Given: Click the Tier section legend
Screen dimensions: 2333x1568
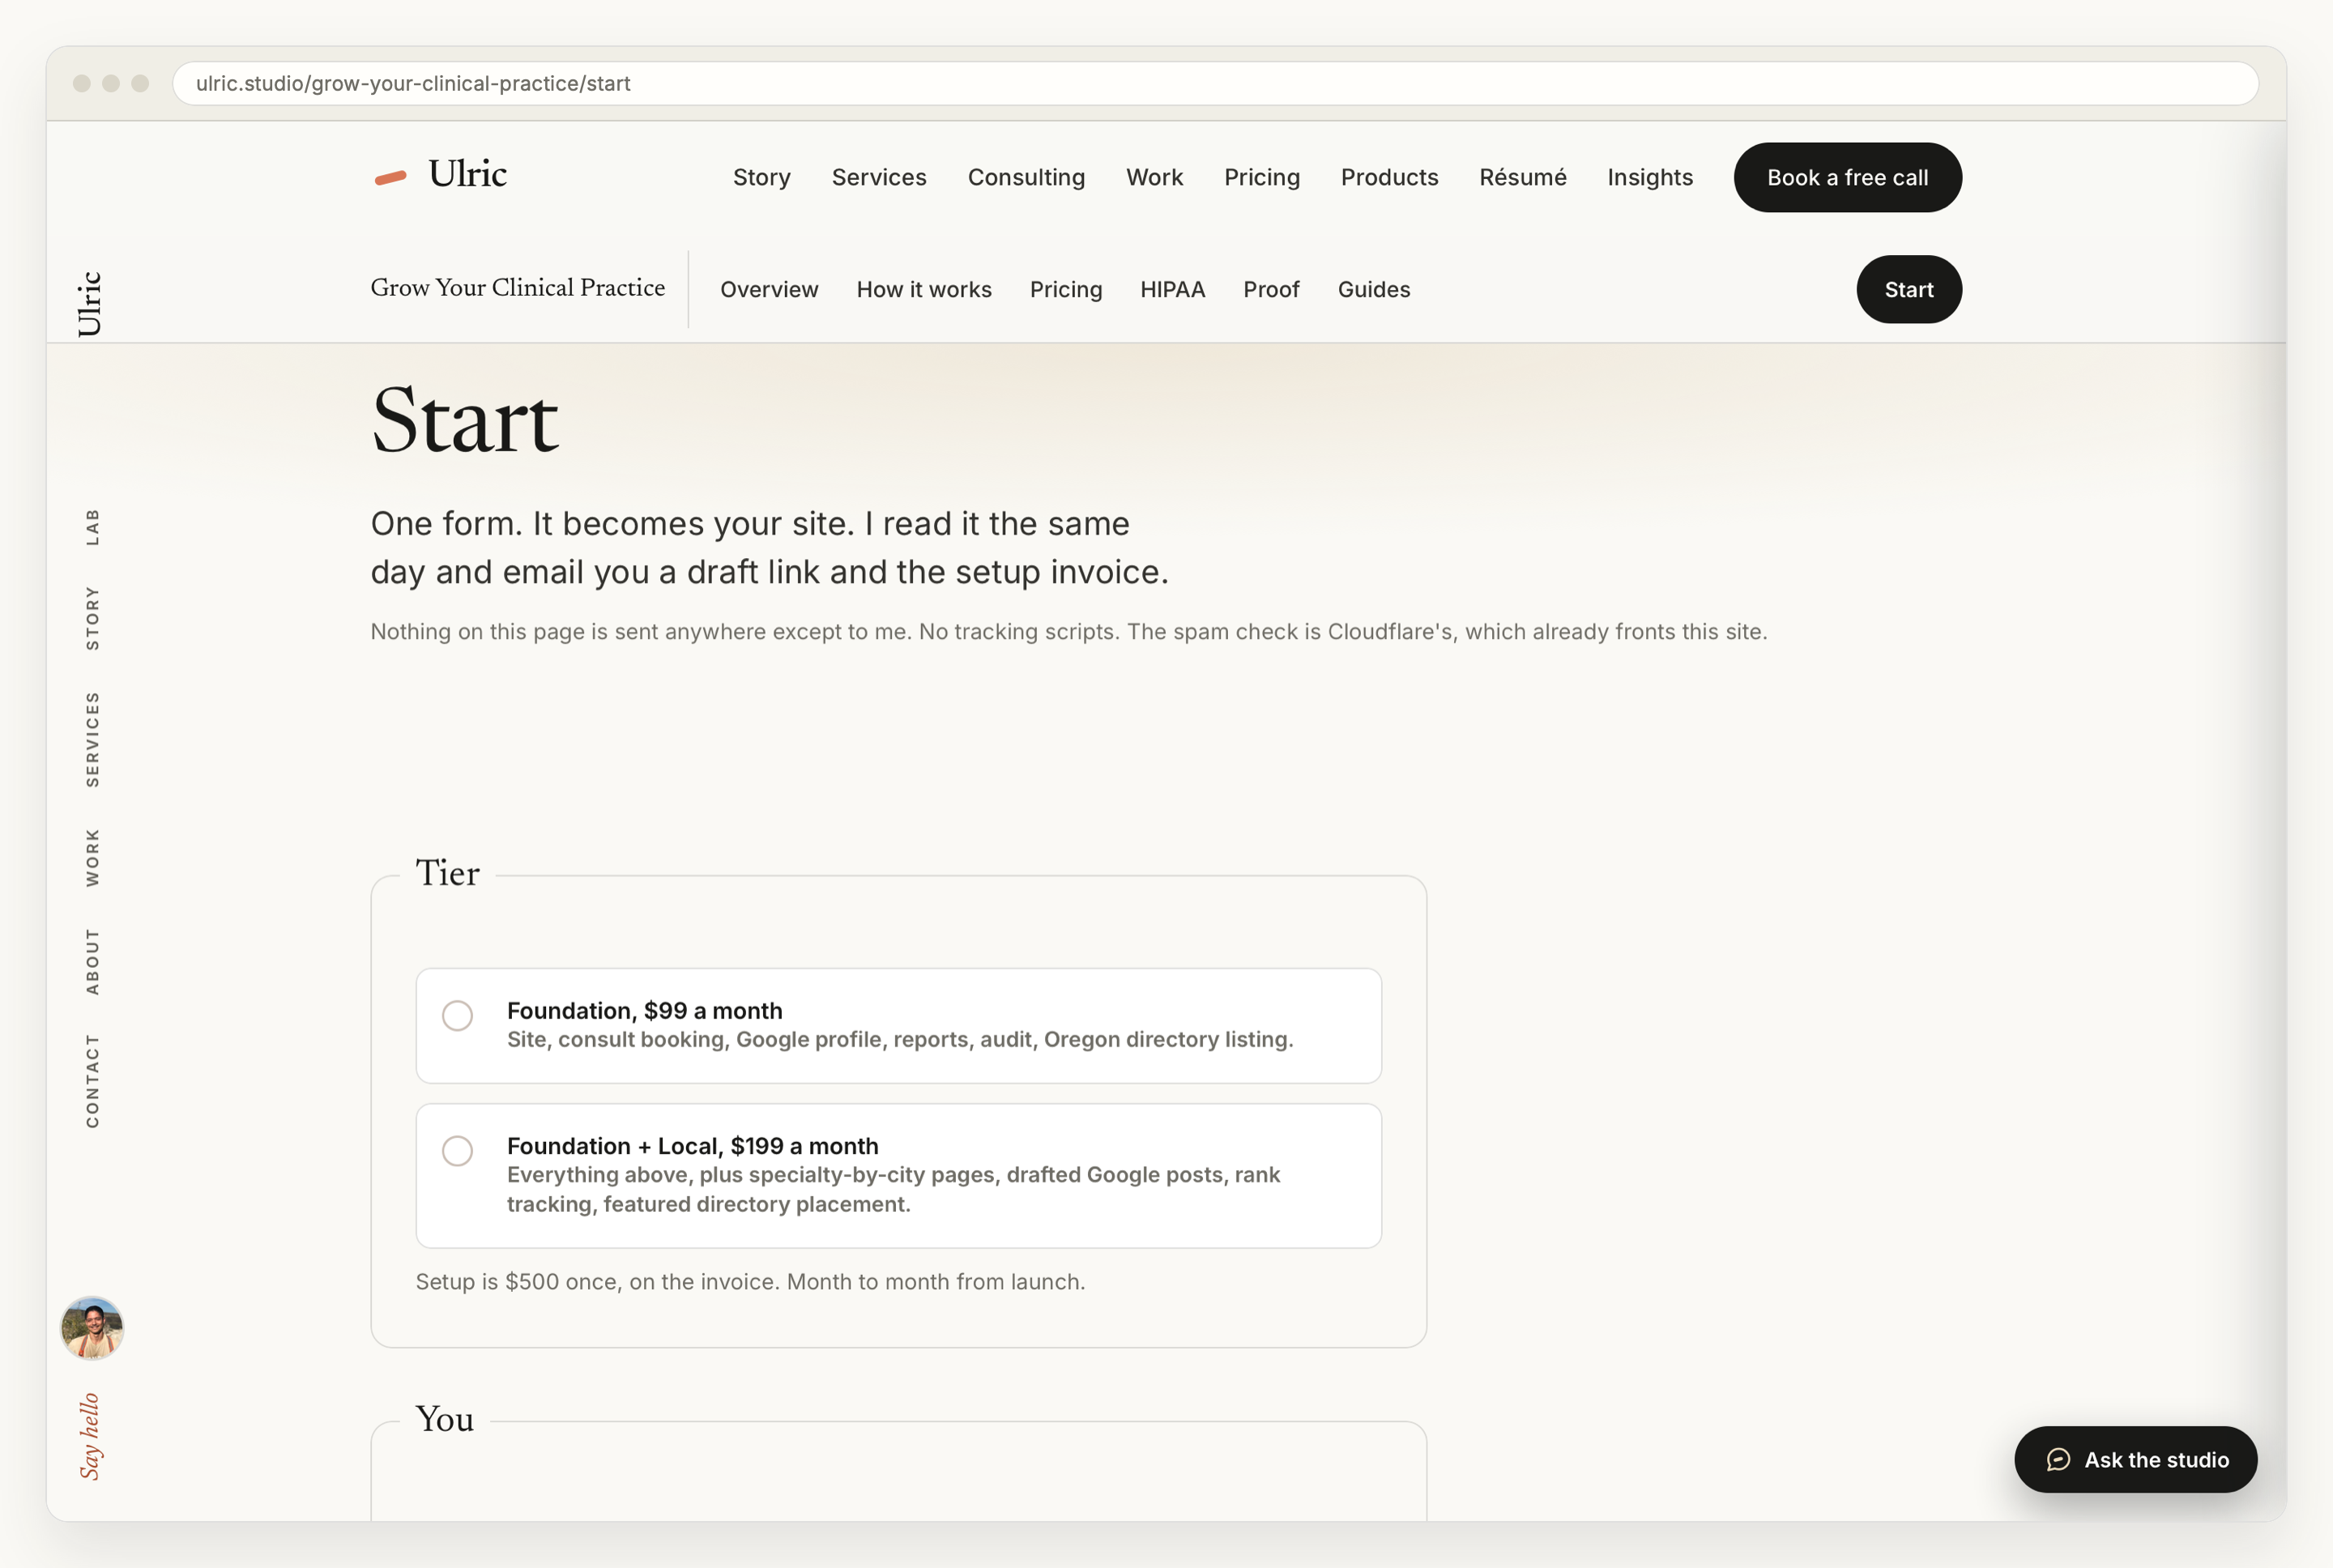Looking at the screenshot, I should tap(447, 873).
